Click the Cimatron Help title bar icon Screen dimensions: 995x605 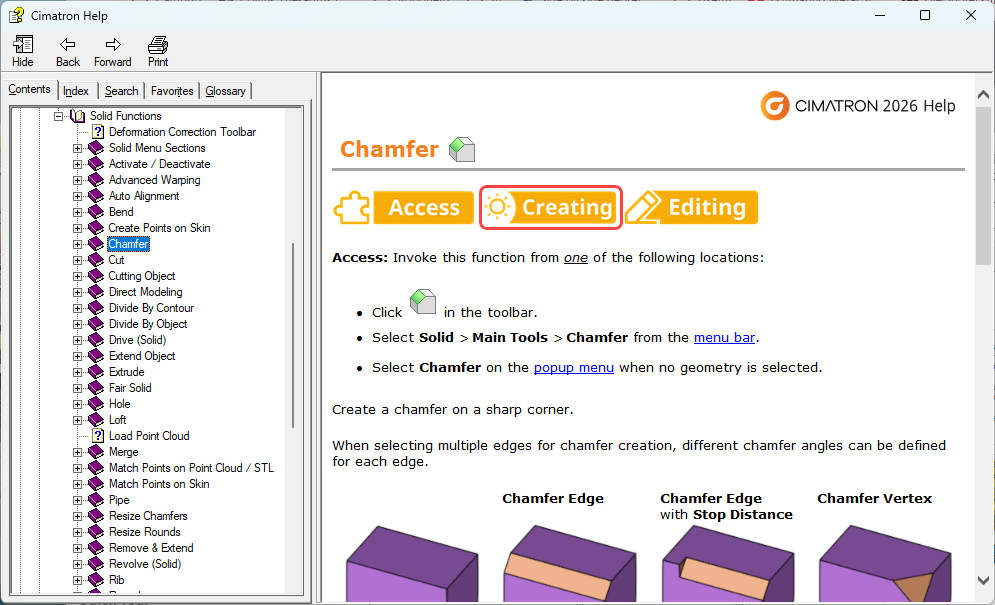pyautogui.click(x=16, y=15)
